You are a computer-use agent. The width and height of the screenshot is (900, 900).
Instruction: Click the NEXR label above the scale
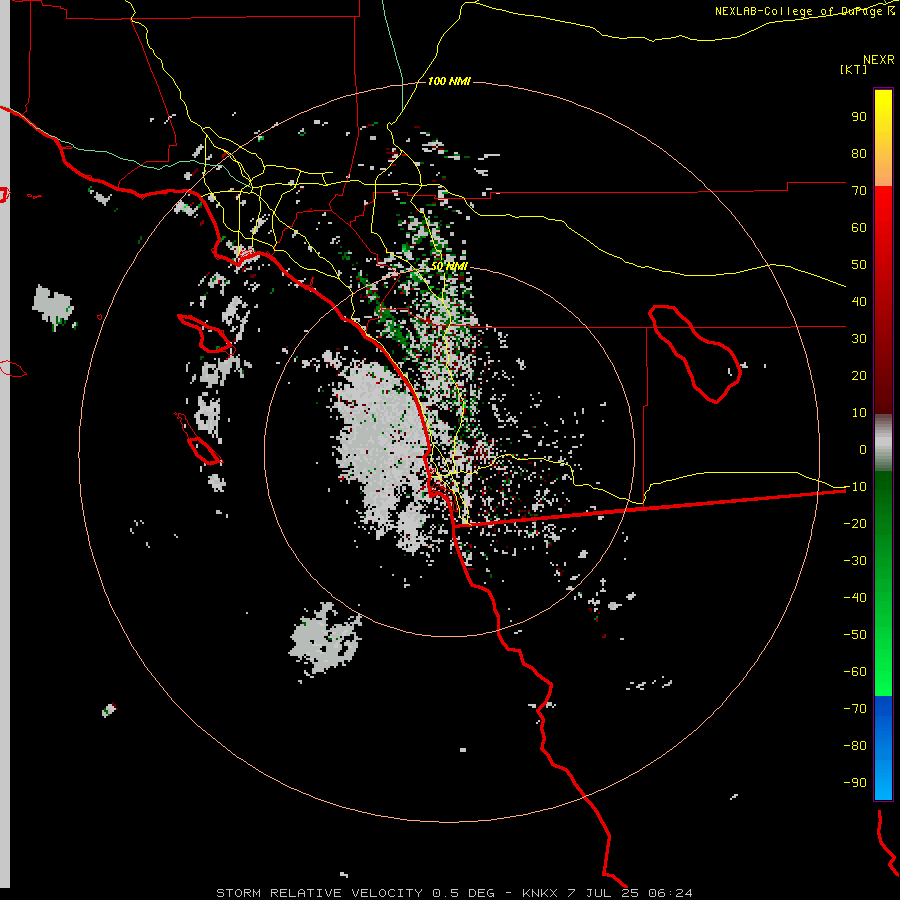878,60
